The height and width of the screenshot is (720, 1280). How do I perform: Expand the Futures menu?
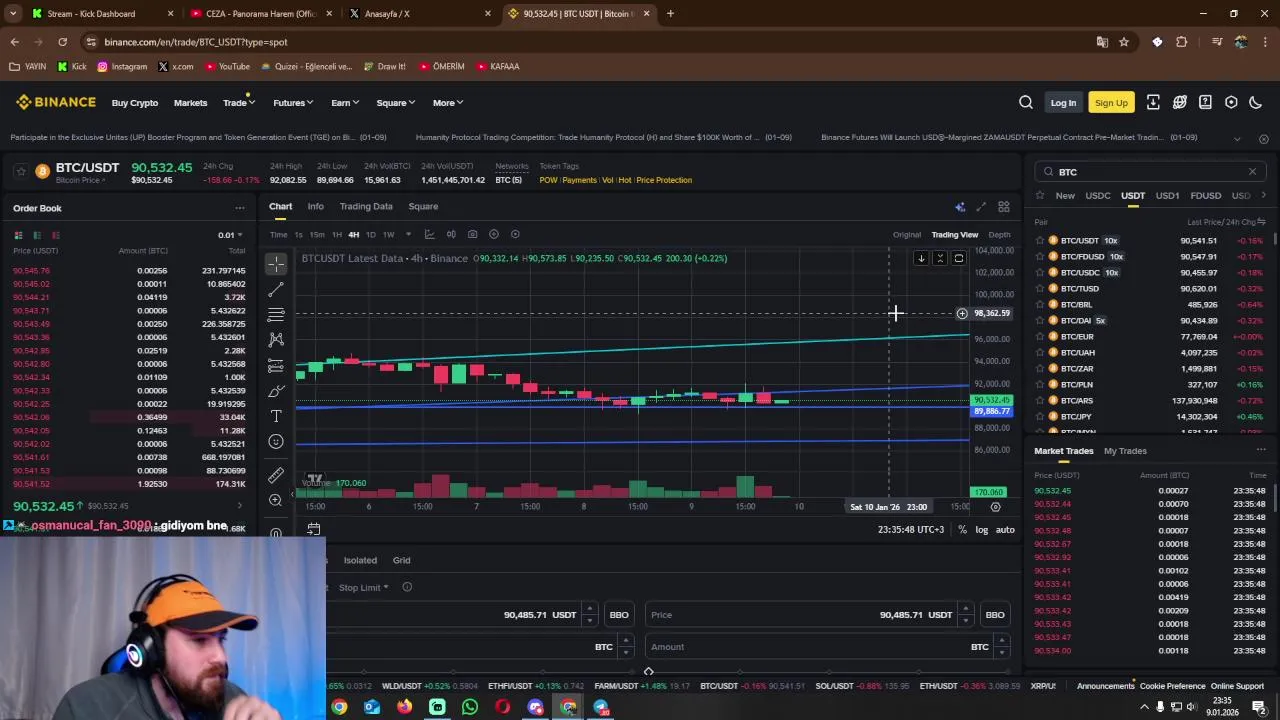[293, 103]
